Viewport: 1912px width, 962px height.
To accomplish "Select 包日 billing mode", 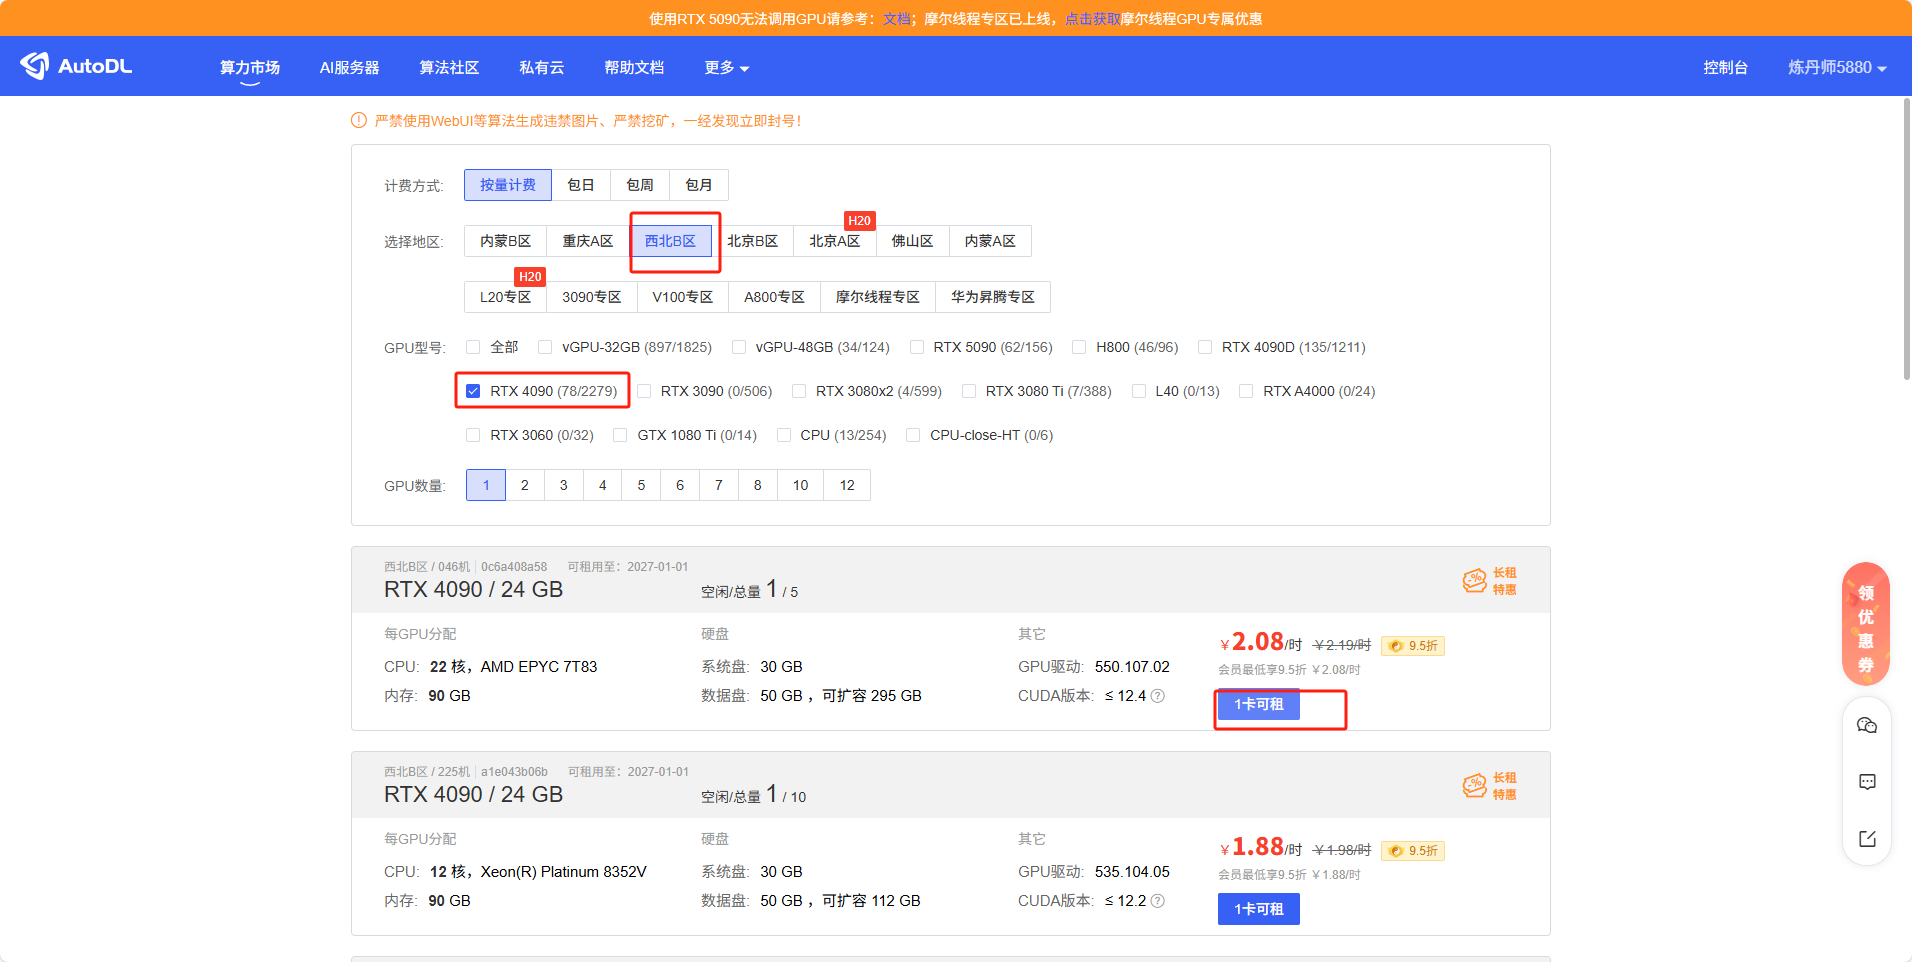I will (581, 185).
